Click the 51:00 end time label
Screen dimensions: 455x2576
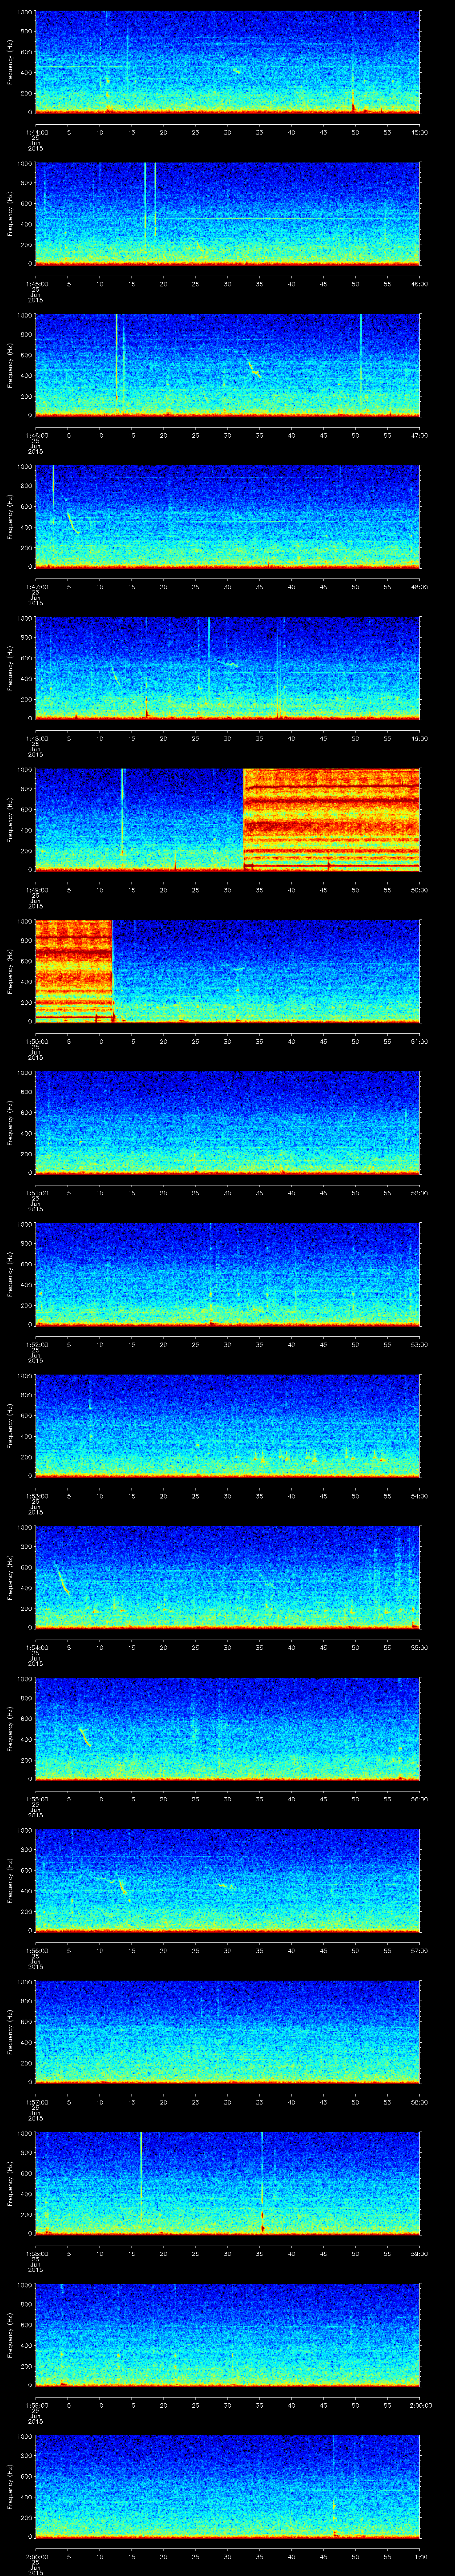click(420, 1041)
